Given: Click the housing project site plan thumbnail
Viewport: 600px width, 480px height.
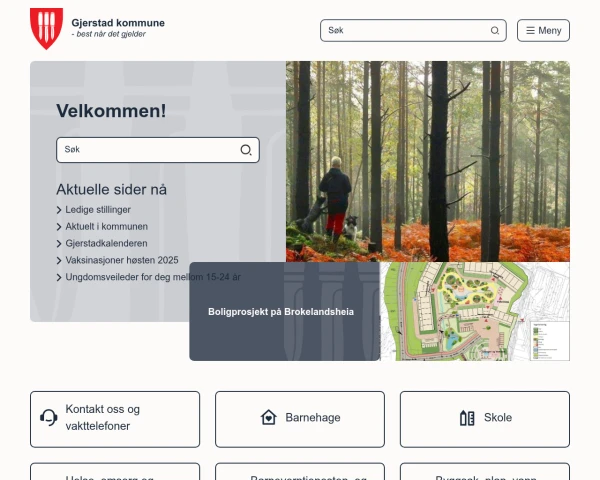Looking at the screenshot, I should pyautogui.click(x=475, y=312).
